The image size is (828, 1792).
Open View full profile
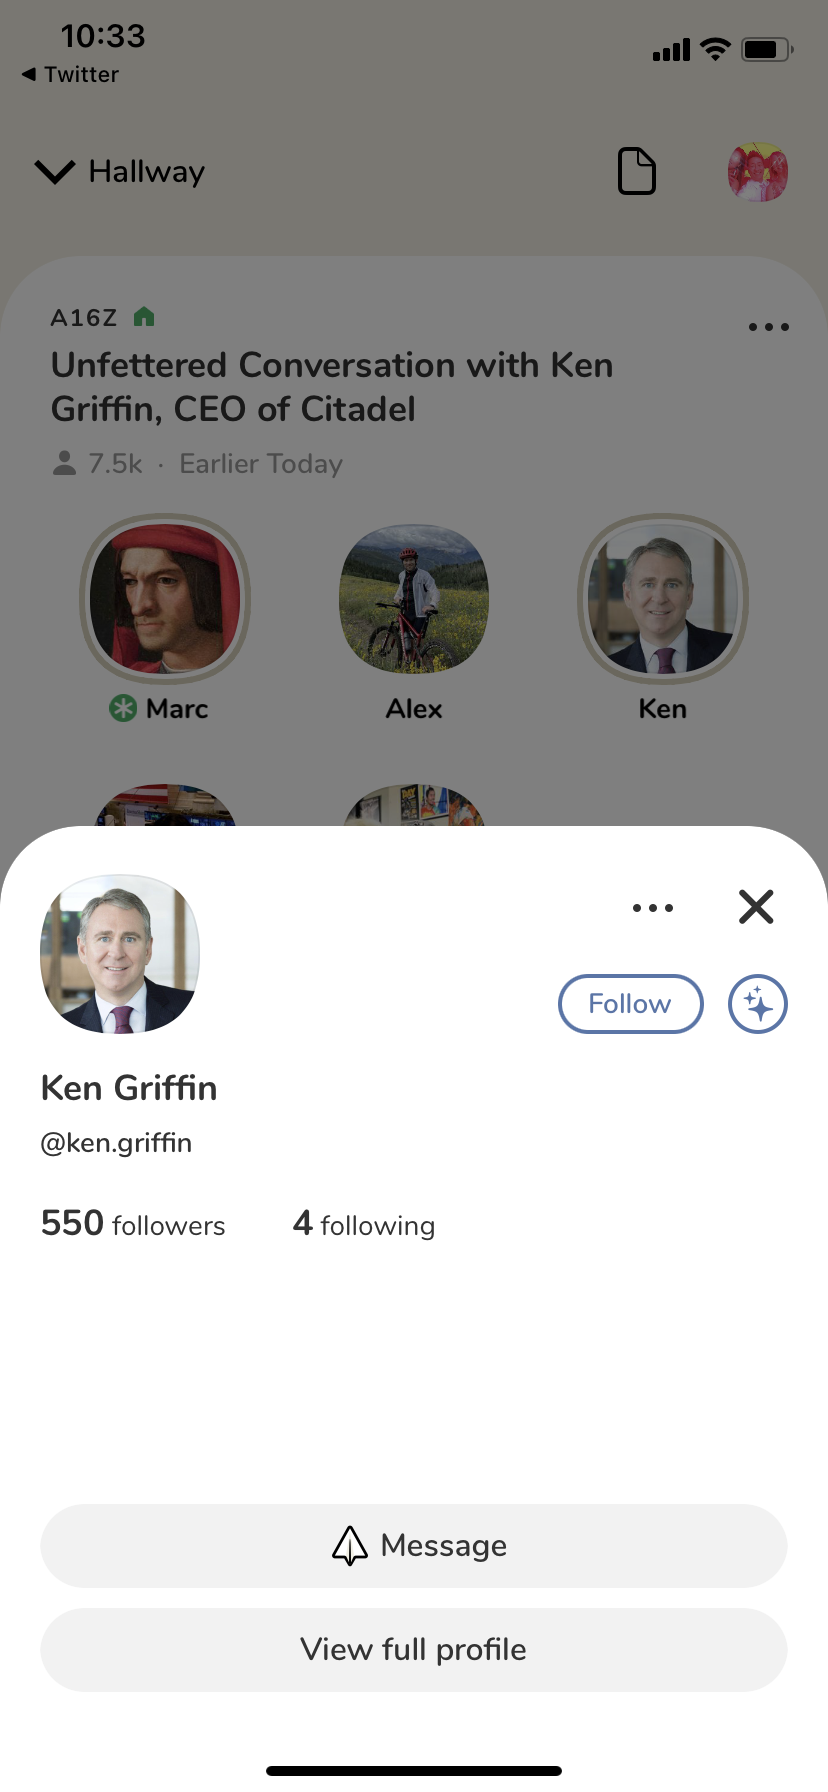coord(414,1650)
